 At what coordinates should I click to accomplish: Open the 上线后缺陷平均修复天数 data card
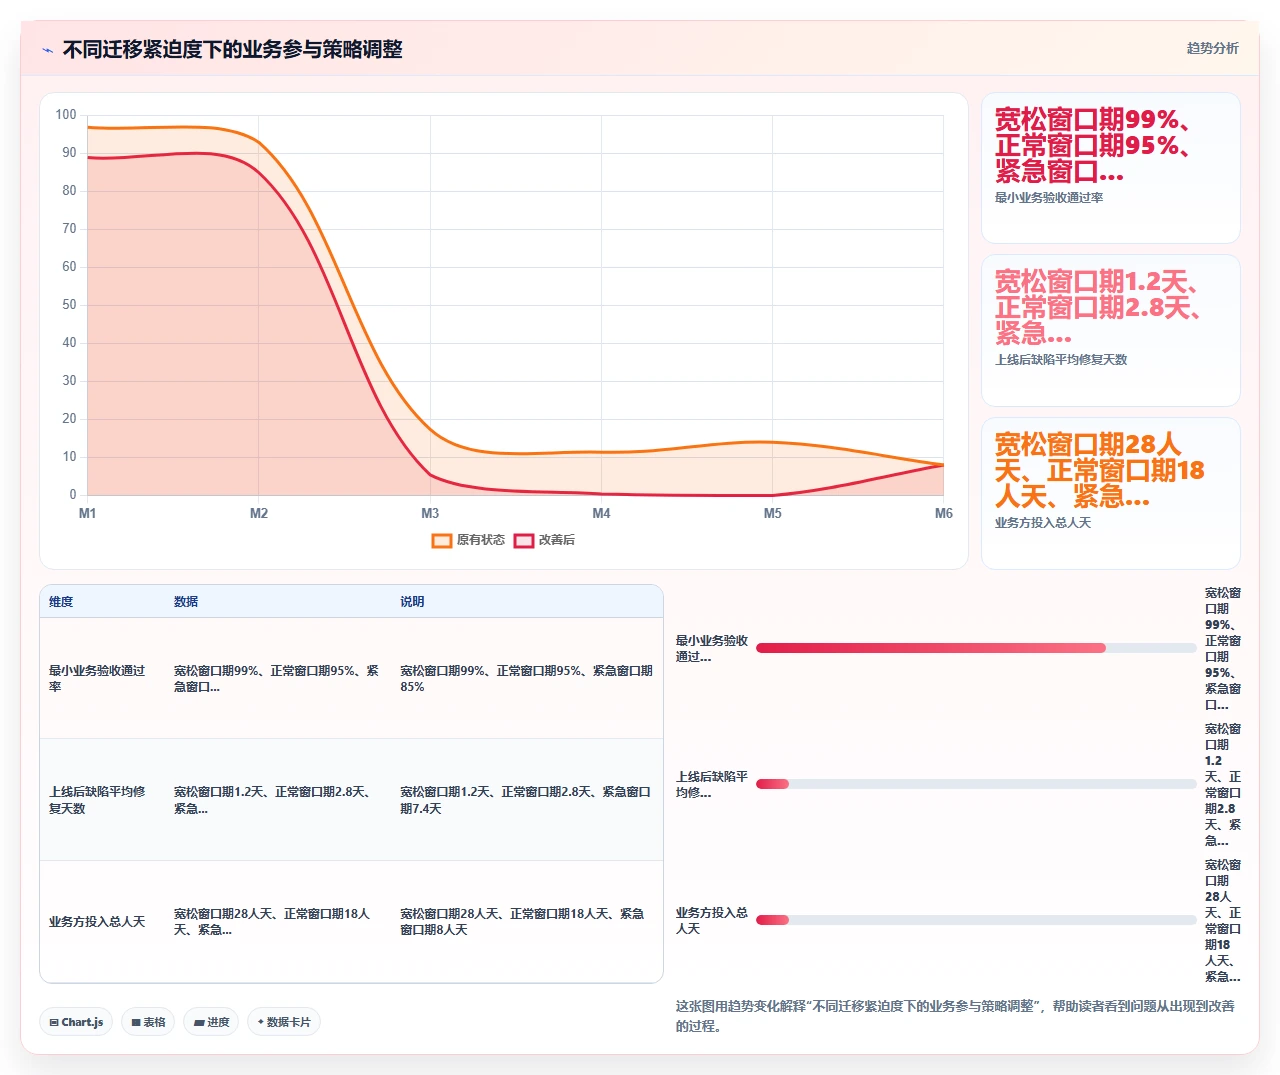[x=1111, y=330]
